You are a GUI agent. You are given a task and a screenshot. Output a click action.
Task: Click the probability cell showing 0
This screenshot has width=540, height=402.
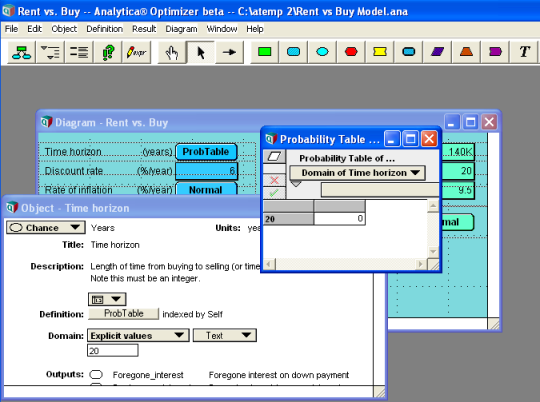[x=340, y=219]
